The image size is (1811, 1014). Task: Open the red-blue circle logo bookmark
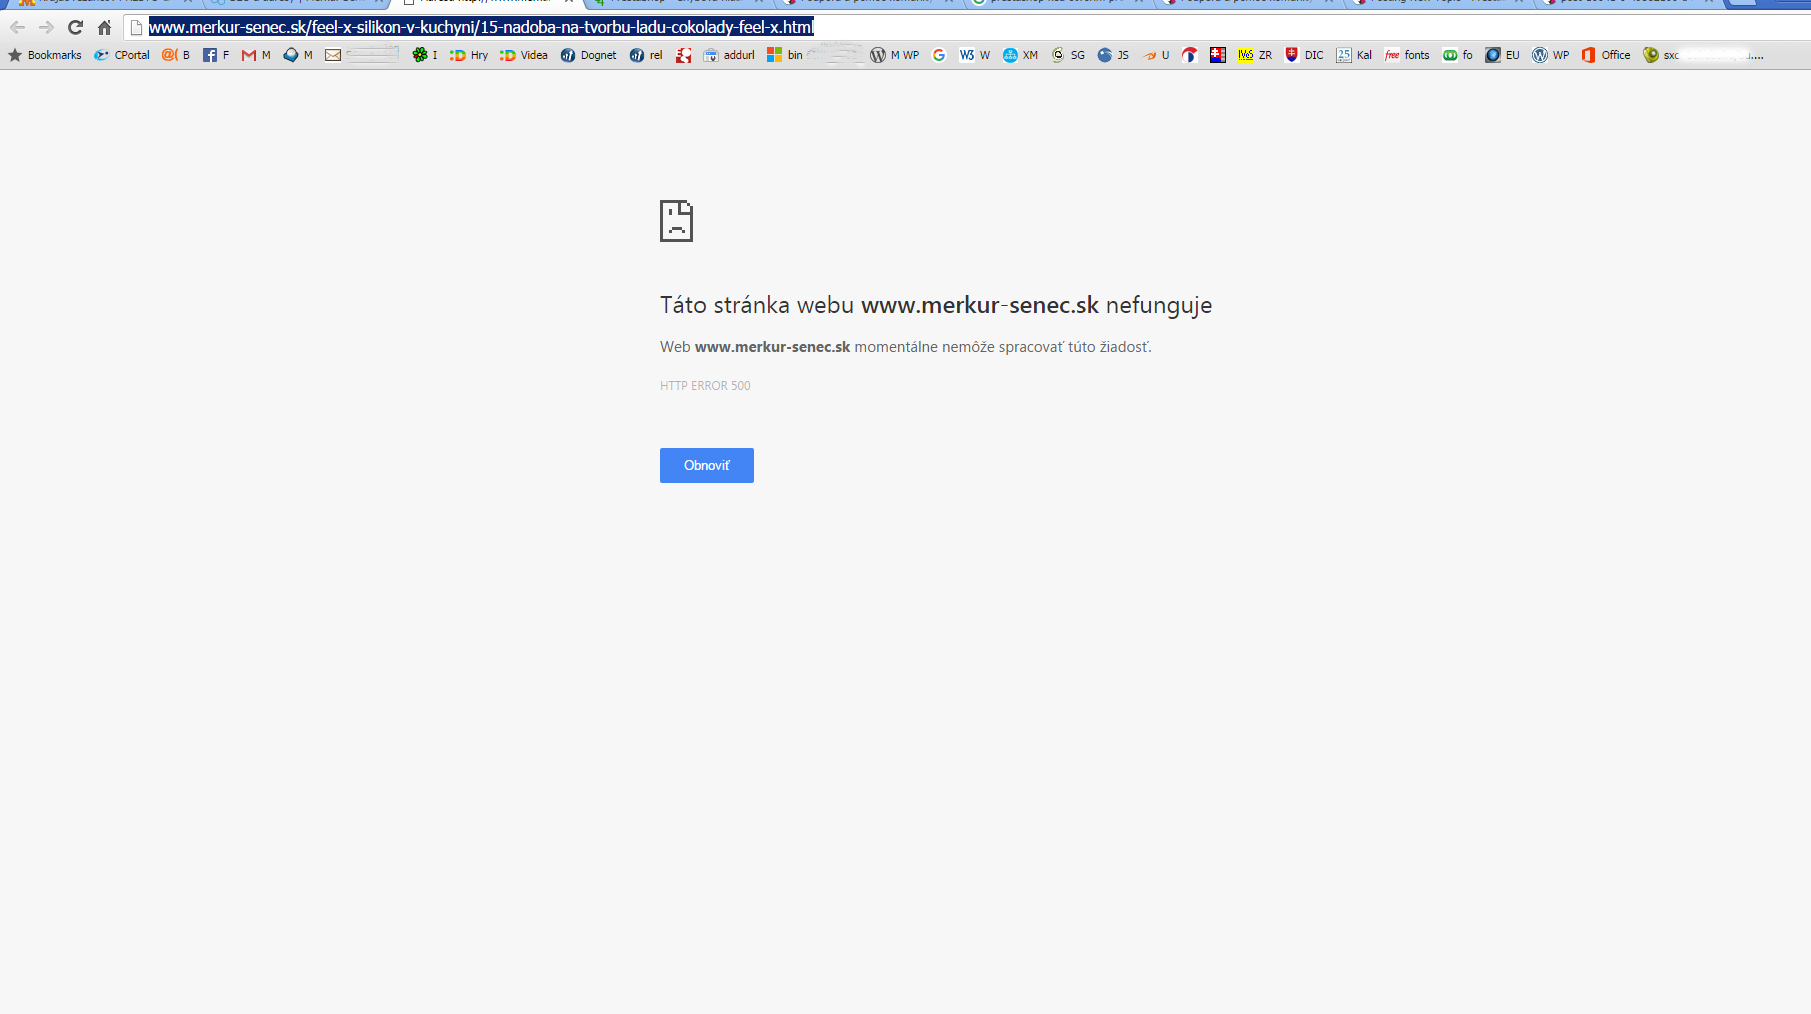point(1190,55)
